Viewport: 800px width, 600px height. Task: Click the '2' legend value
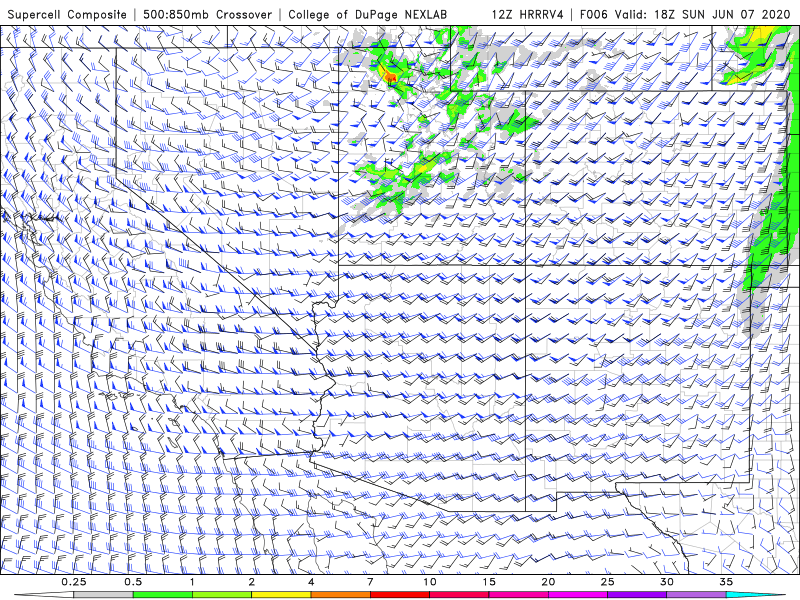click(x=252, y=582)
